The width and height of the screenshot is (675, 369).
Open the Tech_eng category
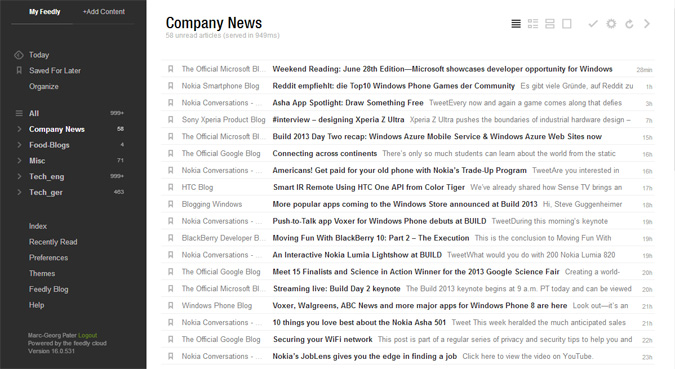(46, 177)
